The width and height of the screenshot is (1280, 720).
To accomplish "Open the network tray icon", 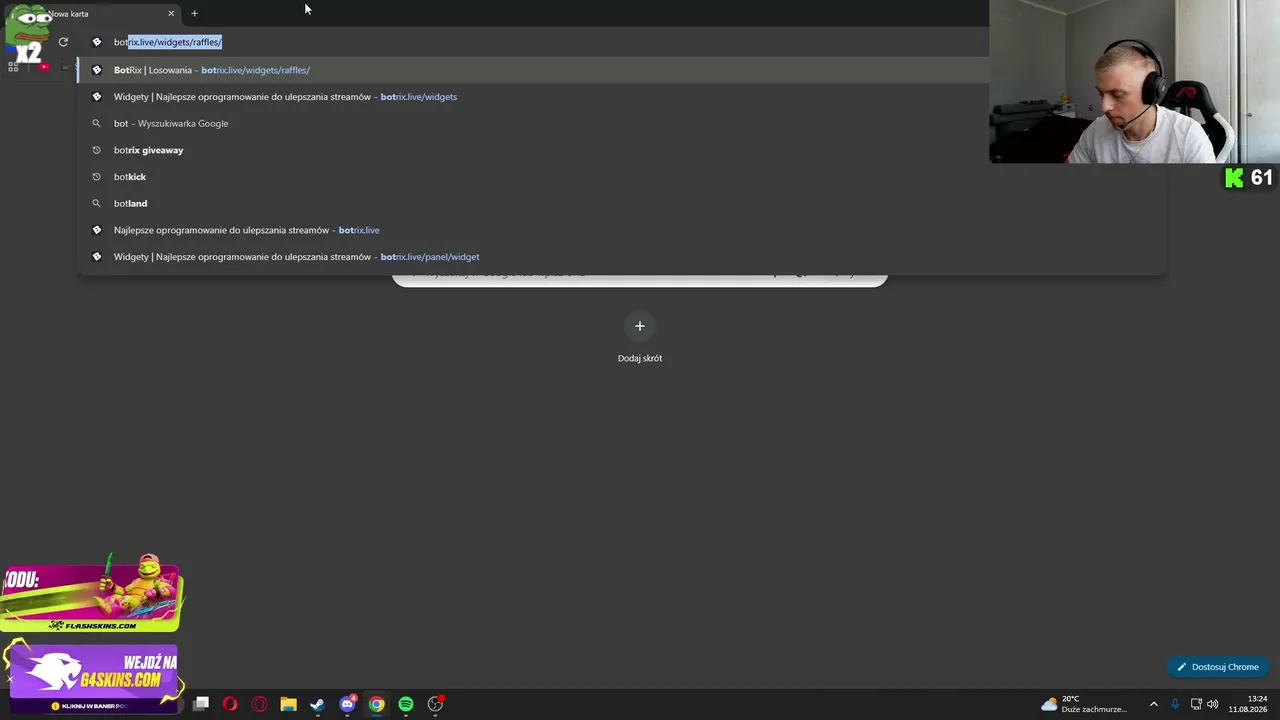I will 1196,704.
